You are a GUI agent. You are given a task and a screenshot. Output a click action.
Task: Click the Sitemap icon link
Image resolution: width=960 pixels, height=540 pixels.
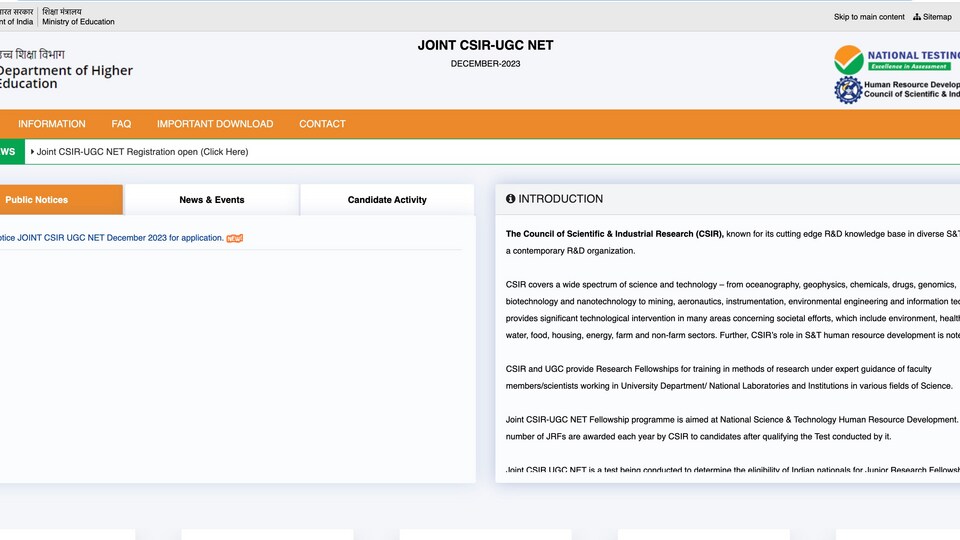click(x=932, y=17)
